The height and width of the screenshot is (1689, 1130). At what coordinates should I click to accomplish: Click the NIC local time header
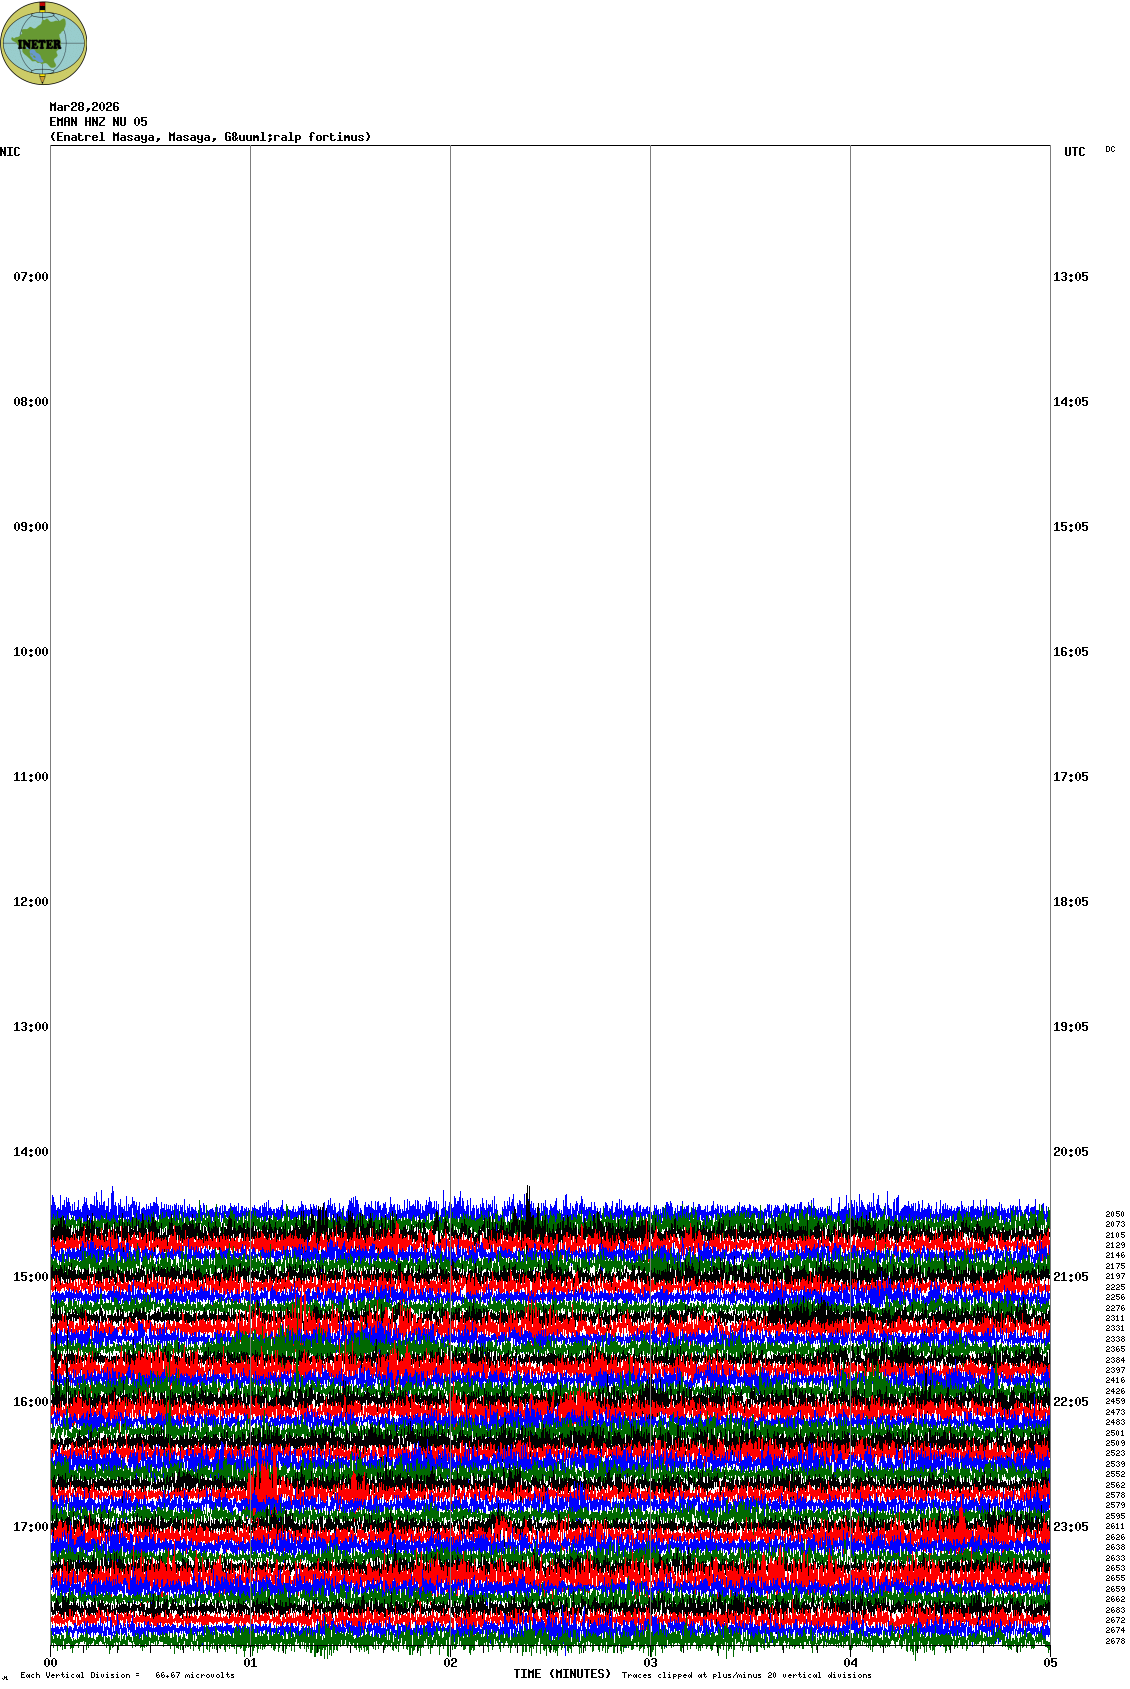10,152
